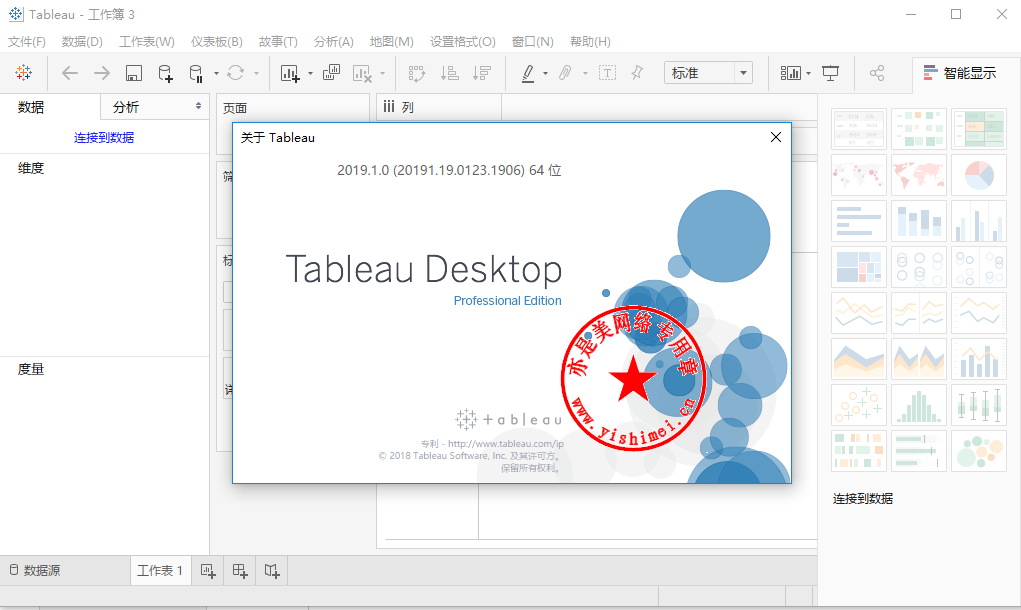Toggle the show mark labels icon
The width and height of the screenshot is (1021, 610).
pyautogui.click(x=607, y=73)
